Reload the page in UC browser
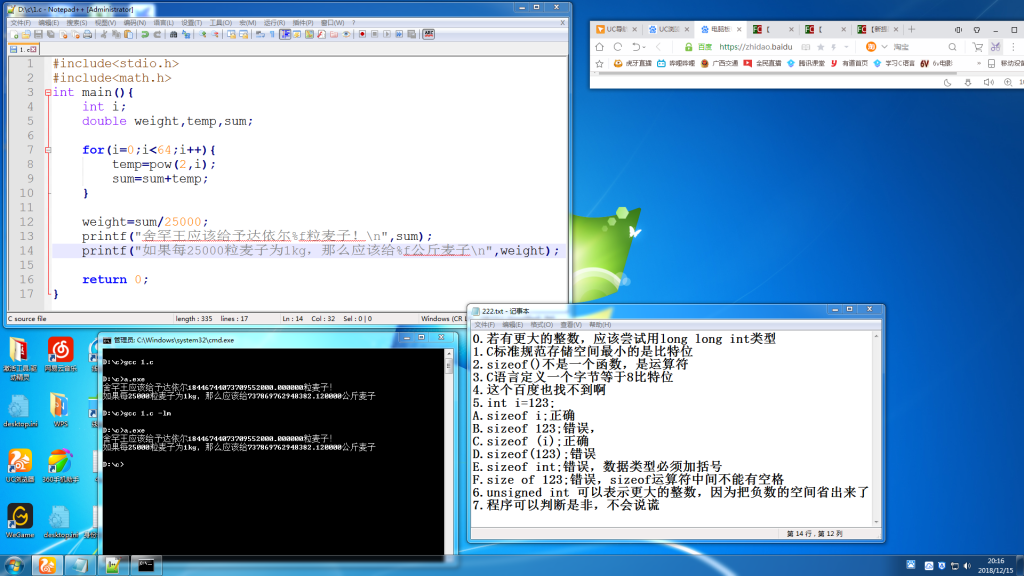The height and width of the screenshot is (576, 1024). 618,47
